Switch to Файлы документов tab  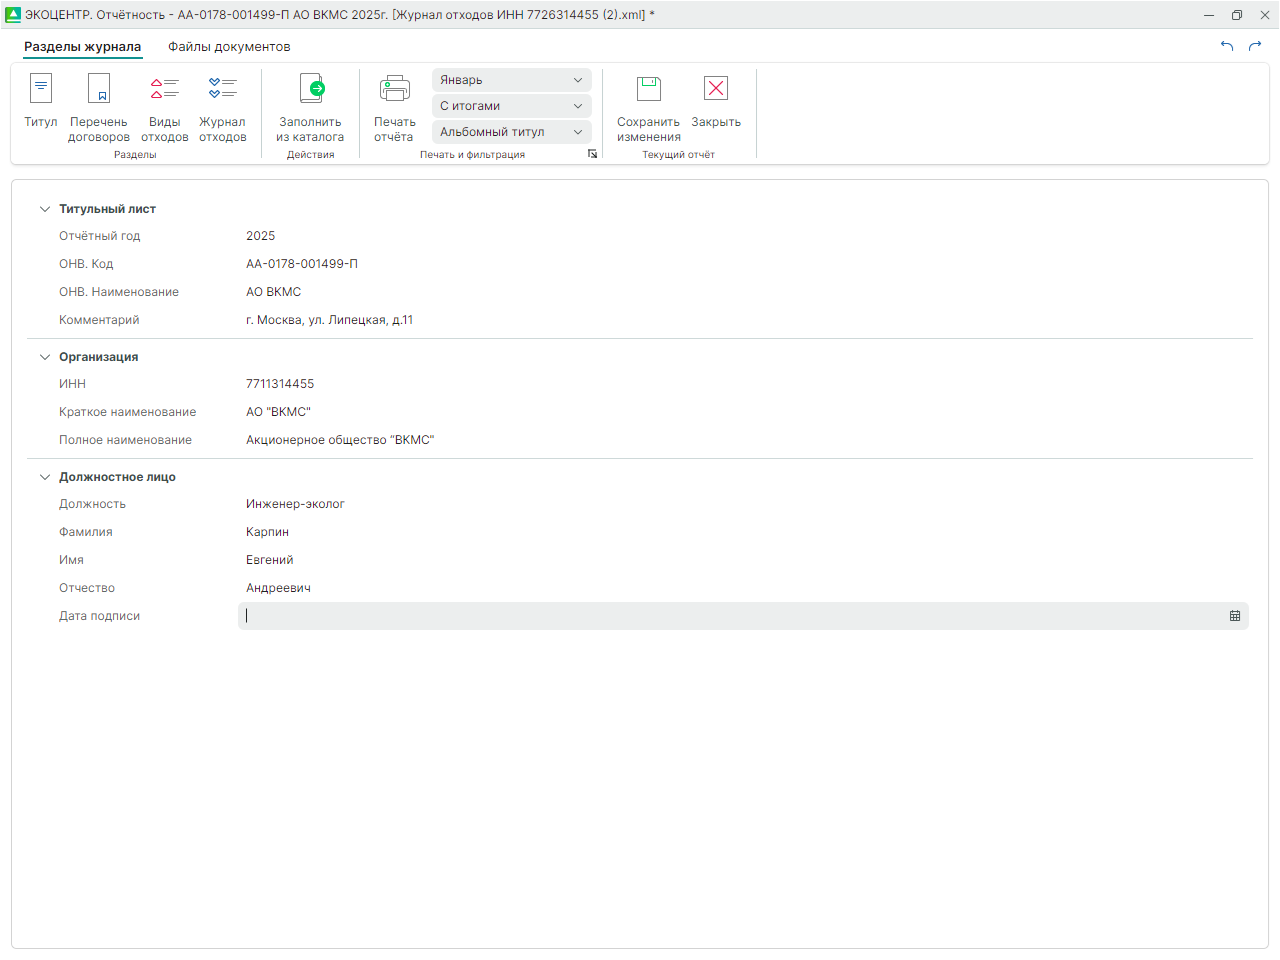(x=229, y=47)
